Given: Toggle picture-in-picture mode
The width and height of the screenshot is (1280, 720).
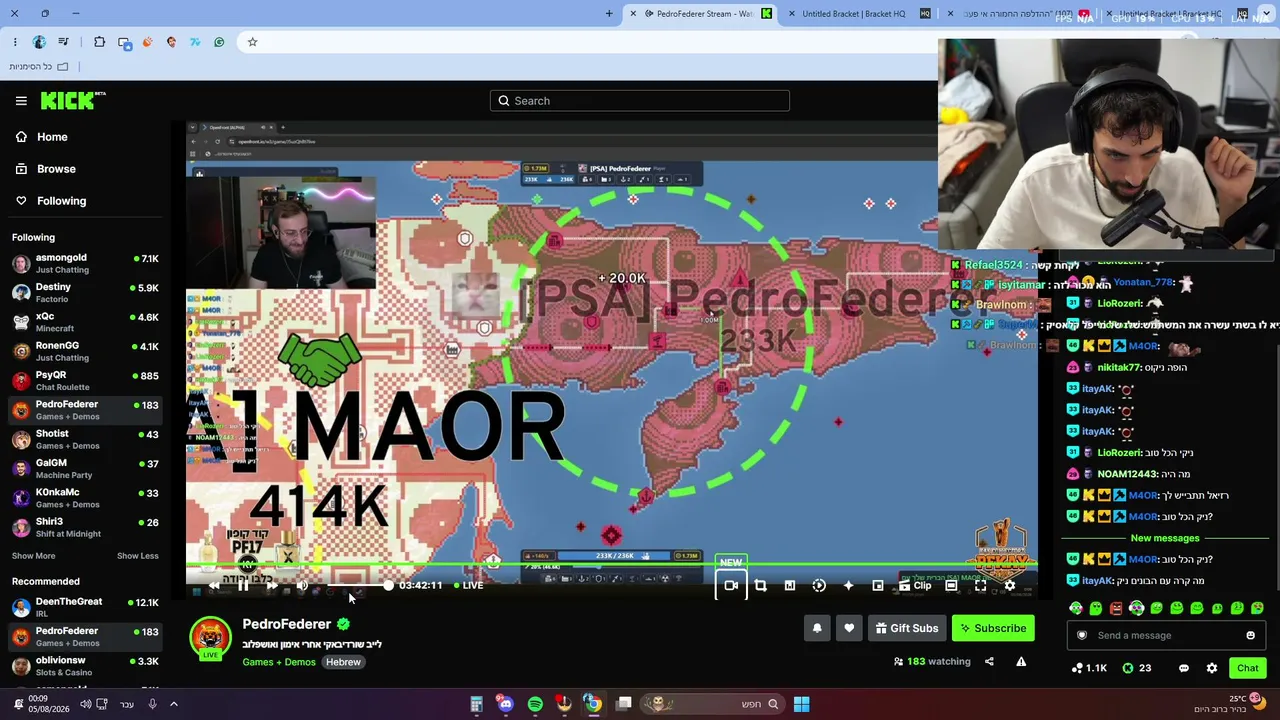Looking at the screenshot, I should click(878, 586).
